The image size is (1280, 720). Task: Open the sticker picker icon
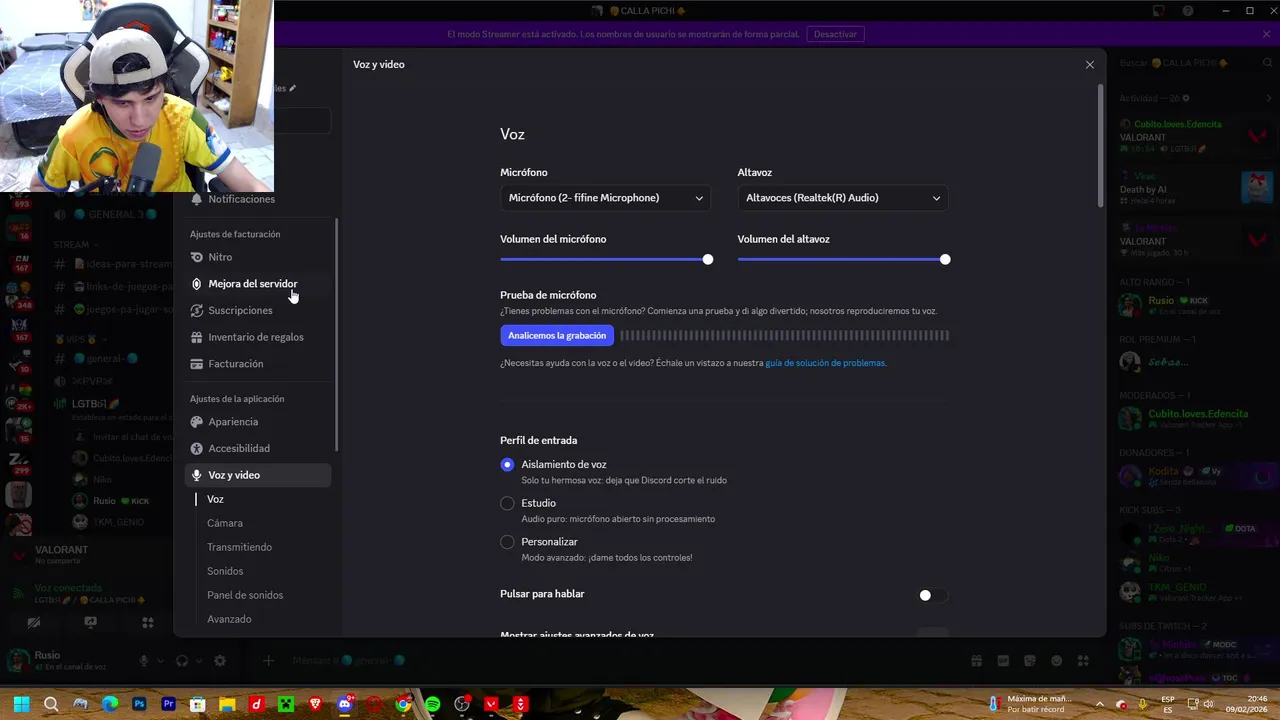(x=1030, y=661)
